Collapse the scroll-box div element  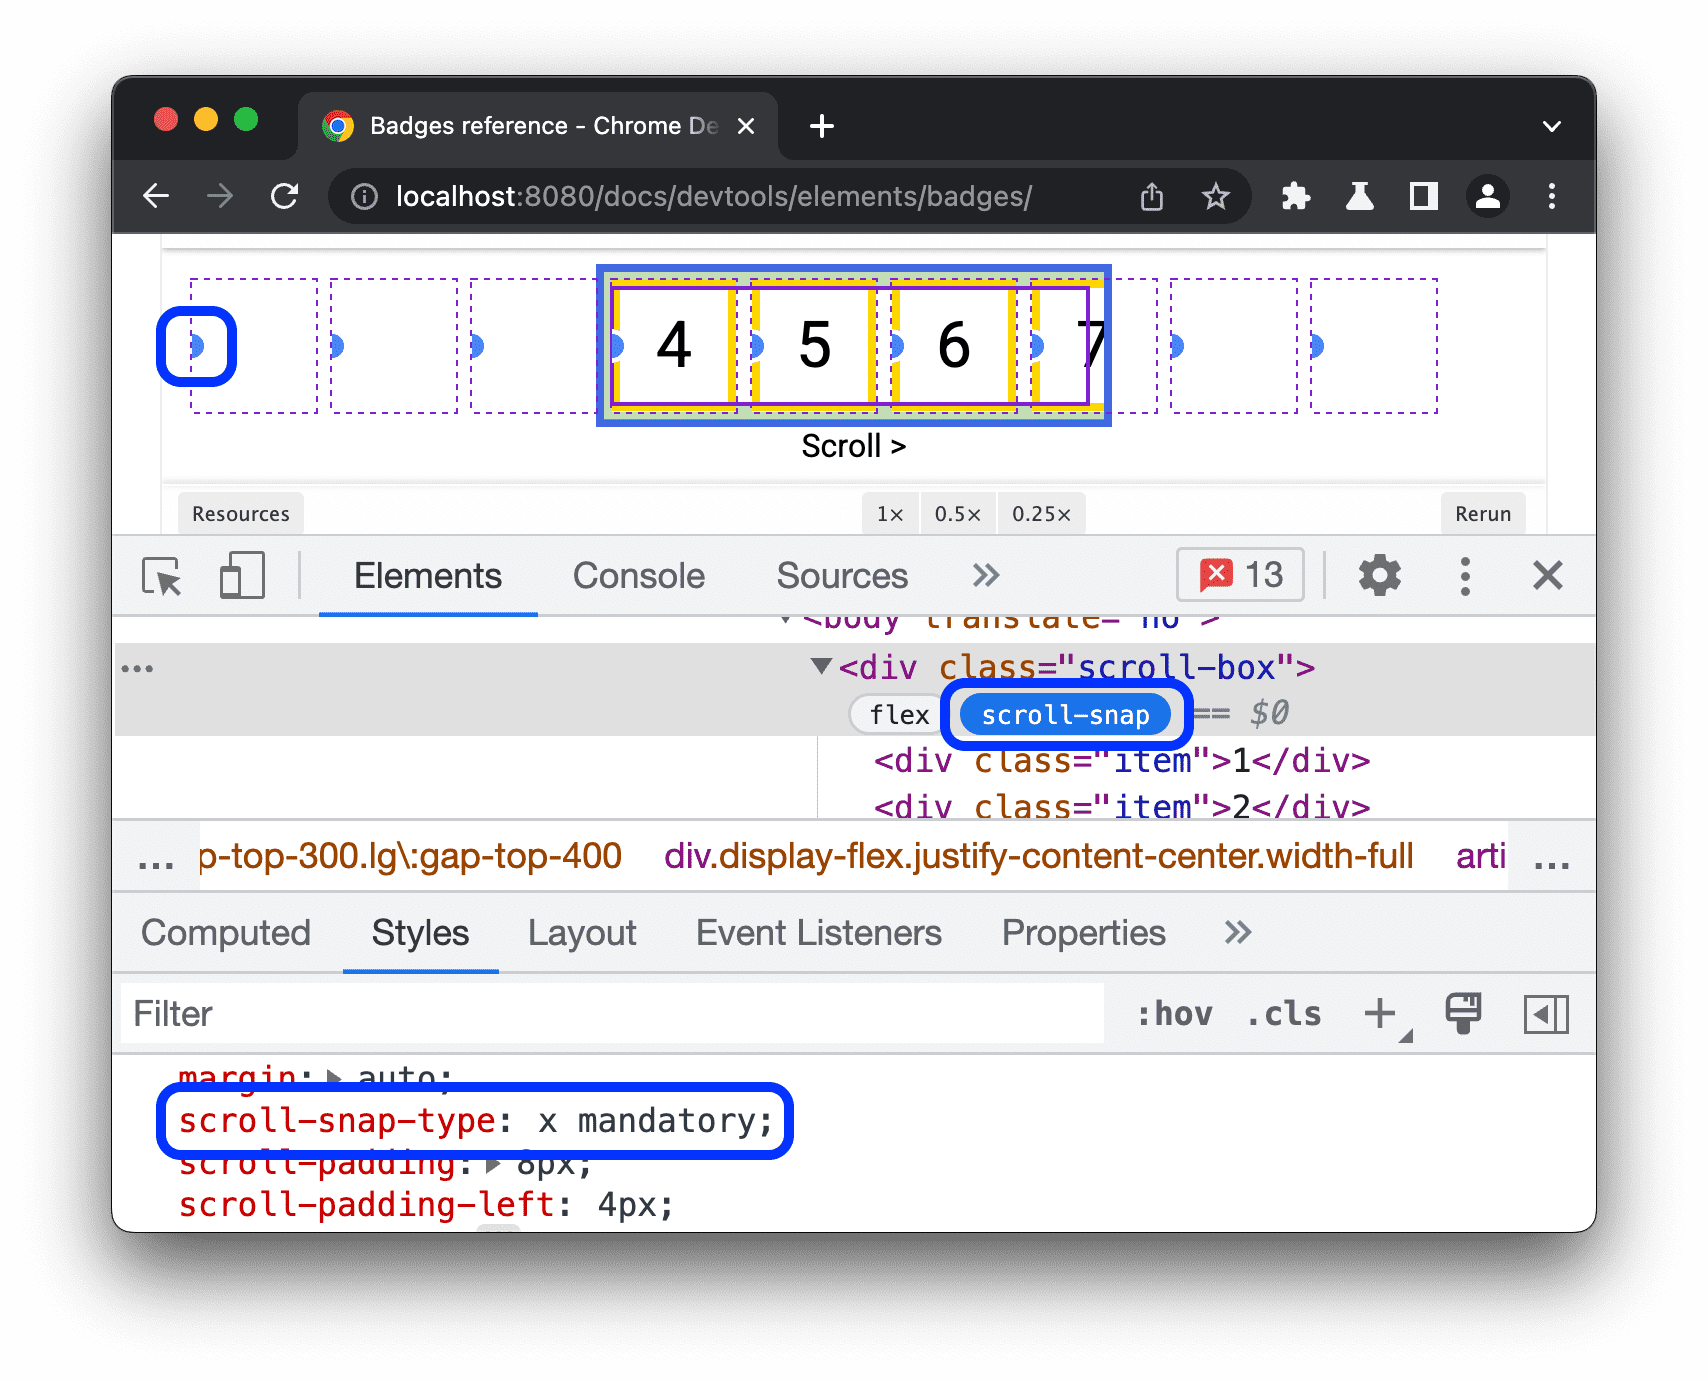point(819,667)
